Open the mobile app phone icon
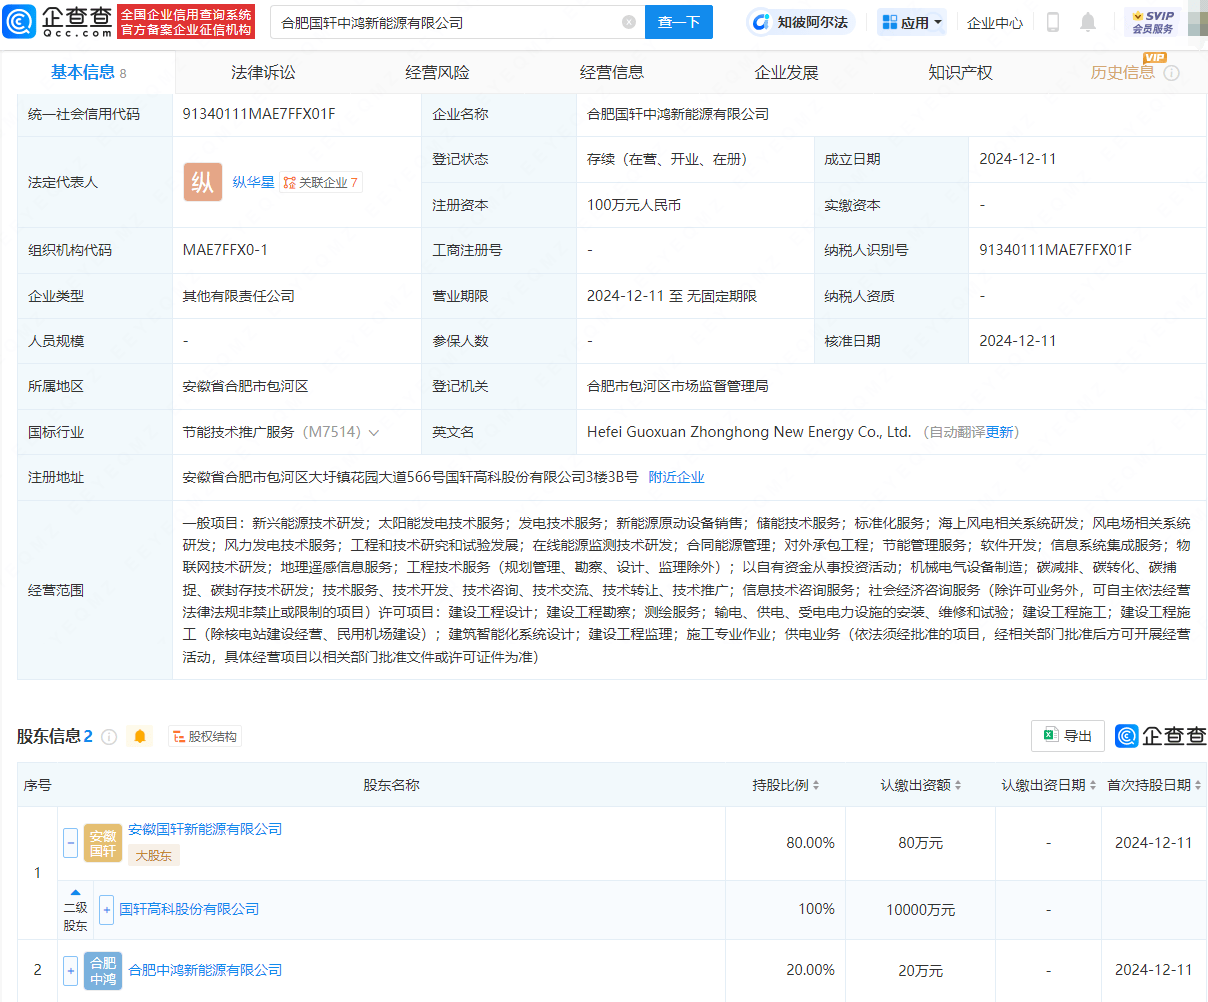Viewport: 1208px width, 1002px height. tap(1052, 22)
